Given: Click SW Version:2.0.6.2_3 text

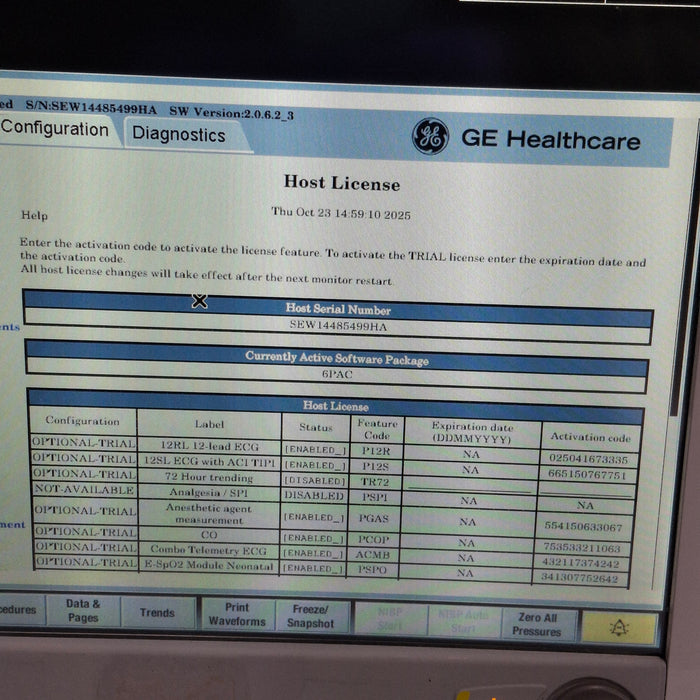Looking at the screenshot, I should (x=232, y=113).
